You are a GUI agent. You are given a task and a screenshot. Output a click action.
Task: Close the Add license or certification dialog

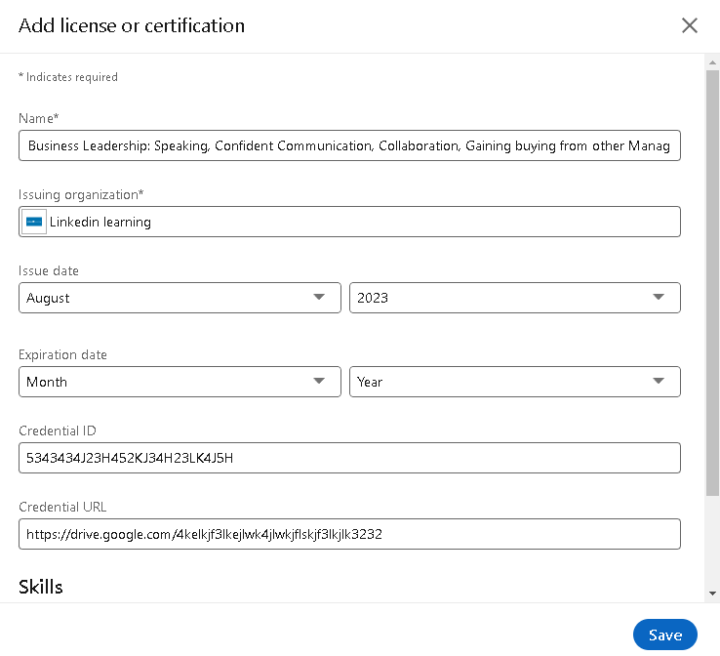click(689, 26)
